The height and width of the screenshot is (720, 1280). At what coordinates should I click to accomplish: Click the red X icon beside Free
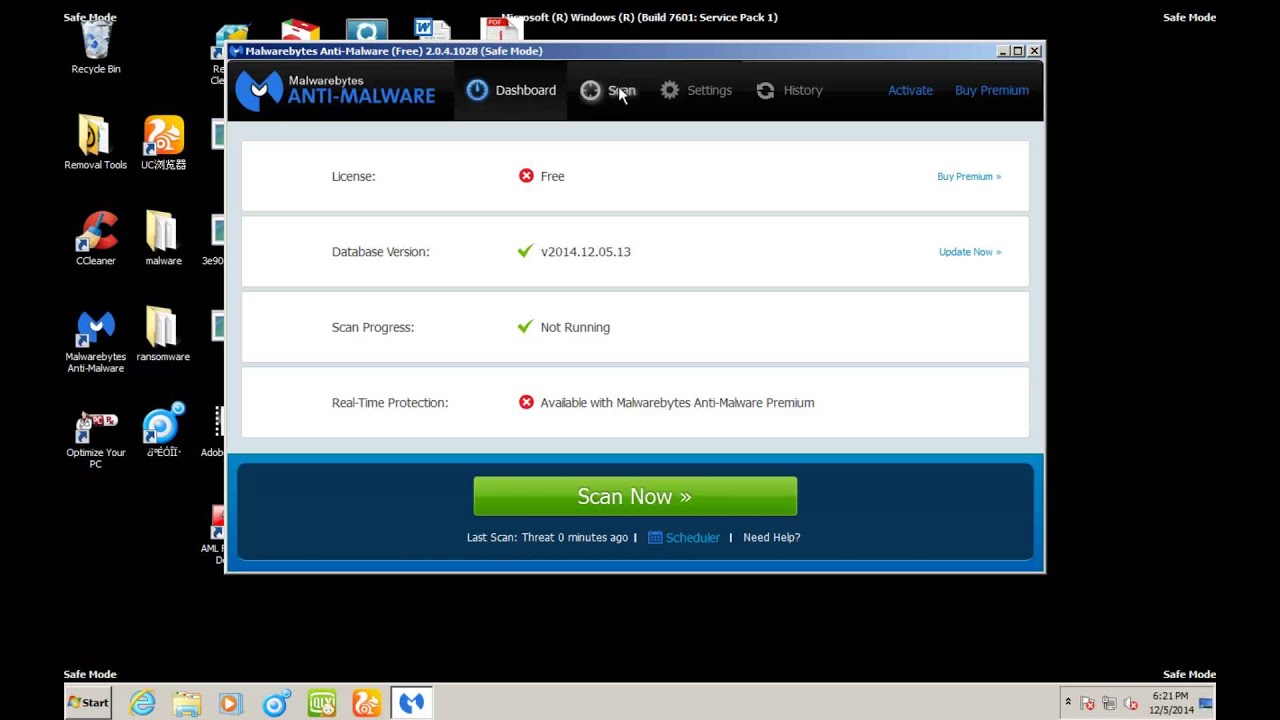(x=526, y=176)
